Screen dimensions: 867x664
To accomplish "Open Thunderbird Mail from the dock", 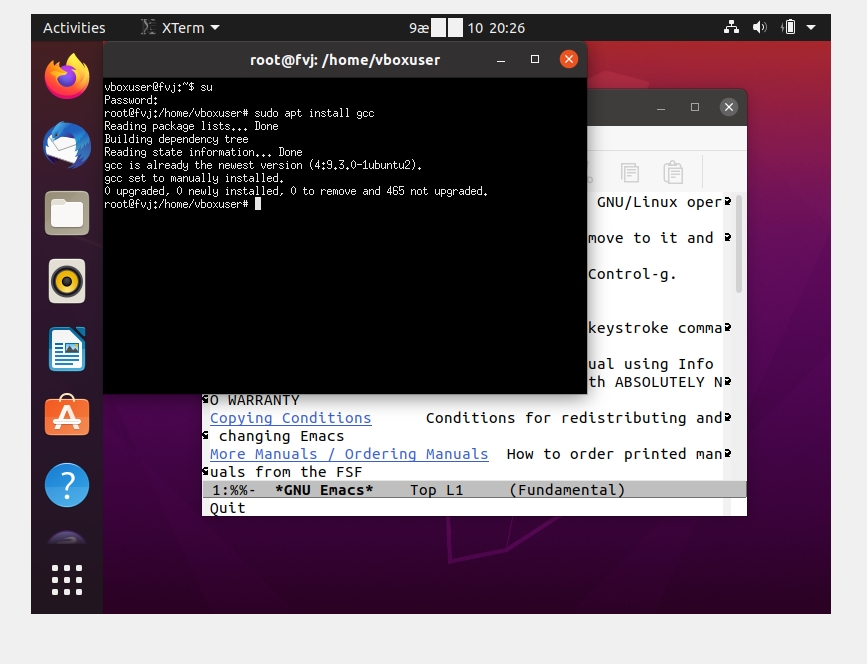I will pos(67,145).
